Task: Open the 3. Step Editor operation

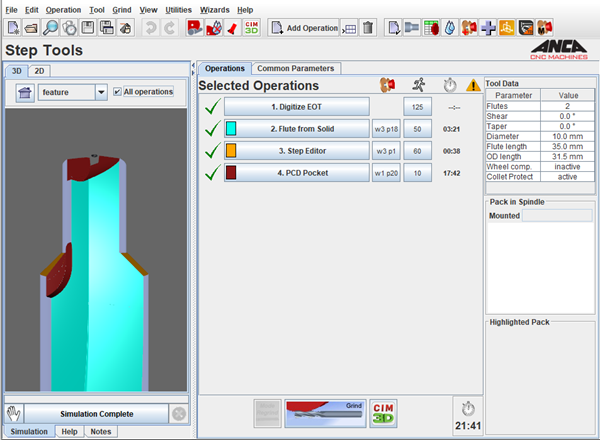Action: click(x=296, y=151)
